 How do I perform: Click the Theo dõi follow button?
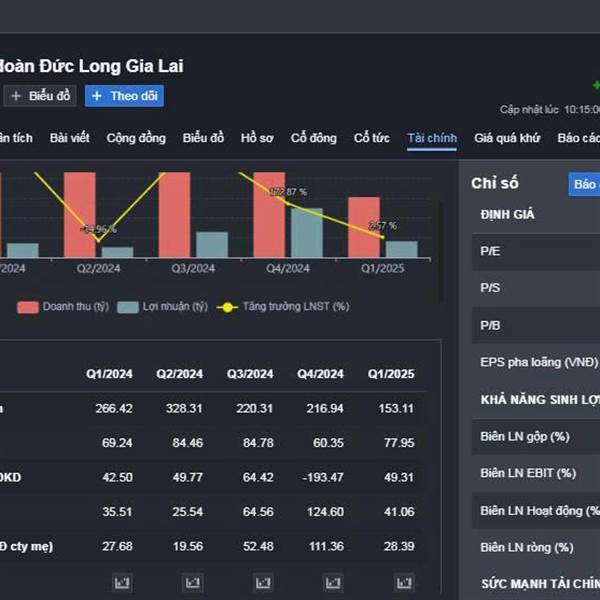124,96
